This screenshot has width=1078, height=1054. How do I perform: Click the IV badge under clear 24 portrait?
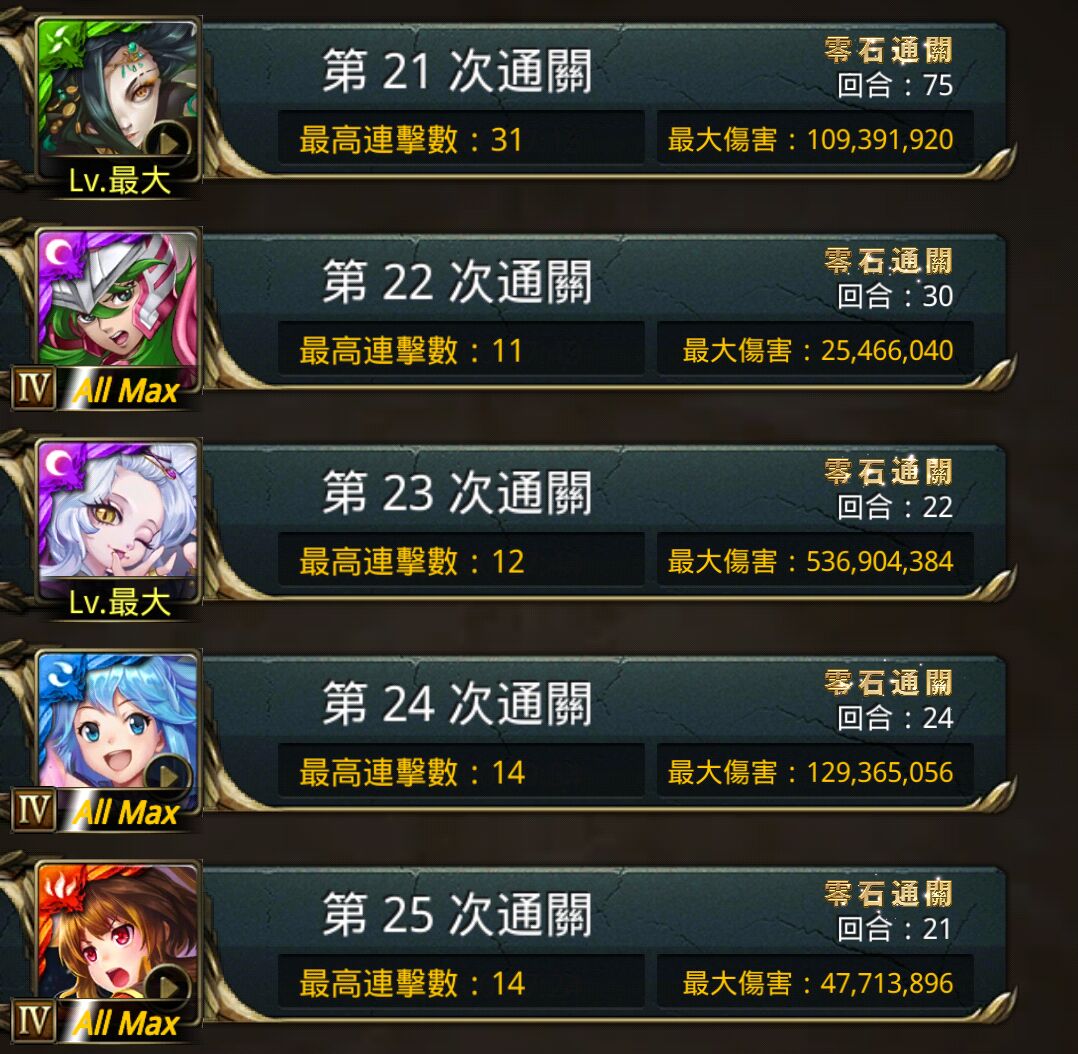[x=34, y=810]
